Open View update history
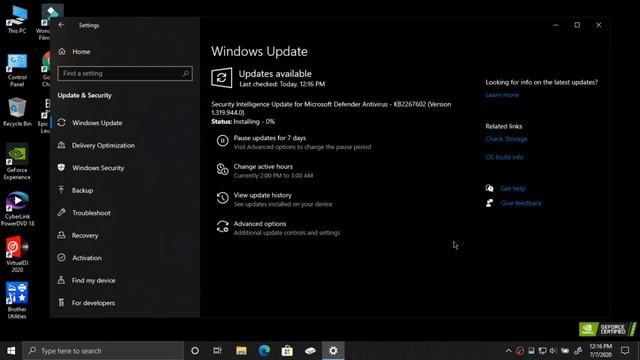The height and width of the screenshot is (360, 640). [262, 195]
